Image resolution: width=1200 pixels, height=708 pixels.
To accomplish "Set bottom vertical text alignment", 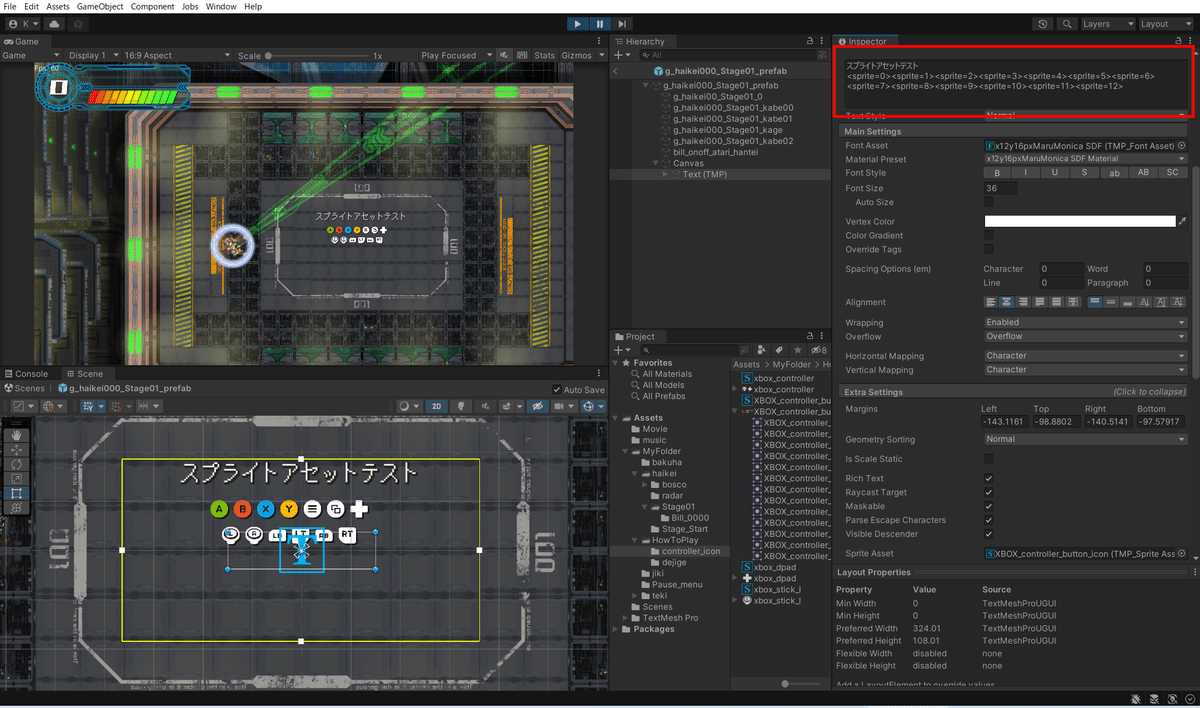I will pyautogui.click(x=1127, y=302).
